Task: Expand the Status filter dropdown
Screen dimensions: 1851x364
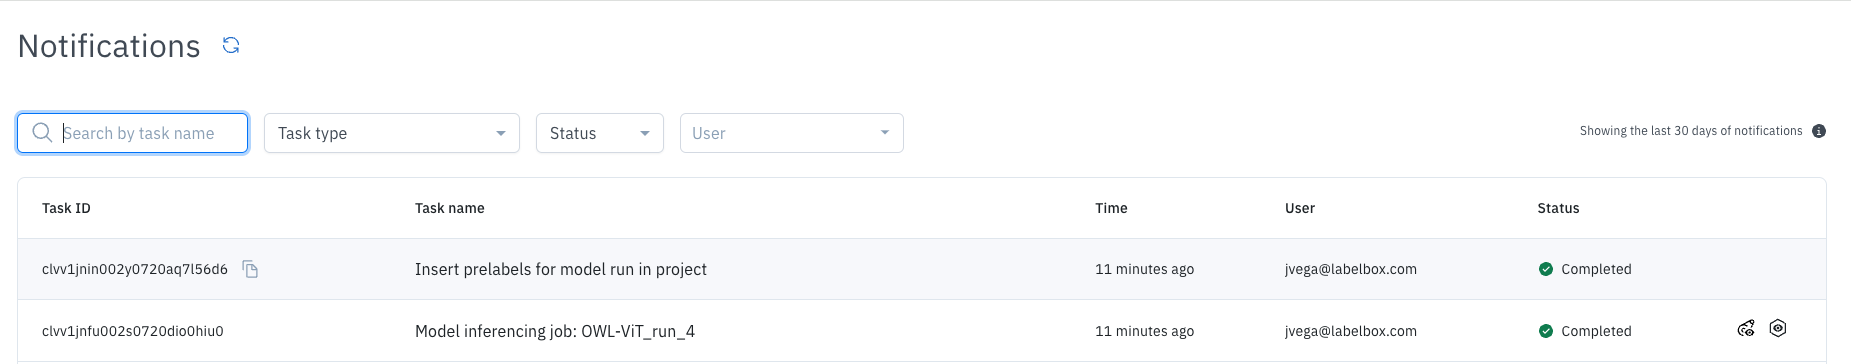Action: (600, 133)
